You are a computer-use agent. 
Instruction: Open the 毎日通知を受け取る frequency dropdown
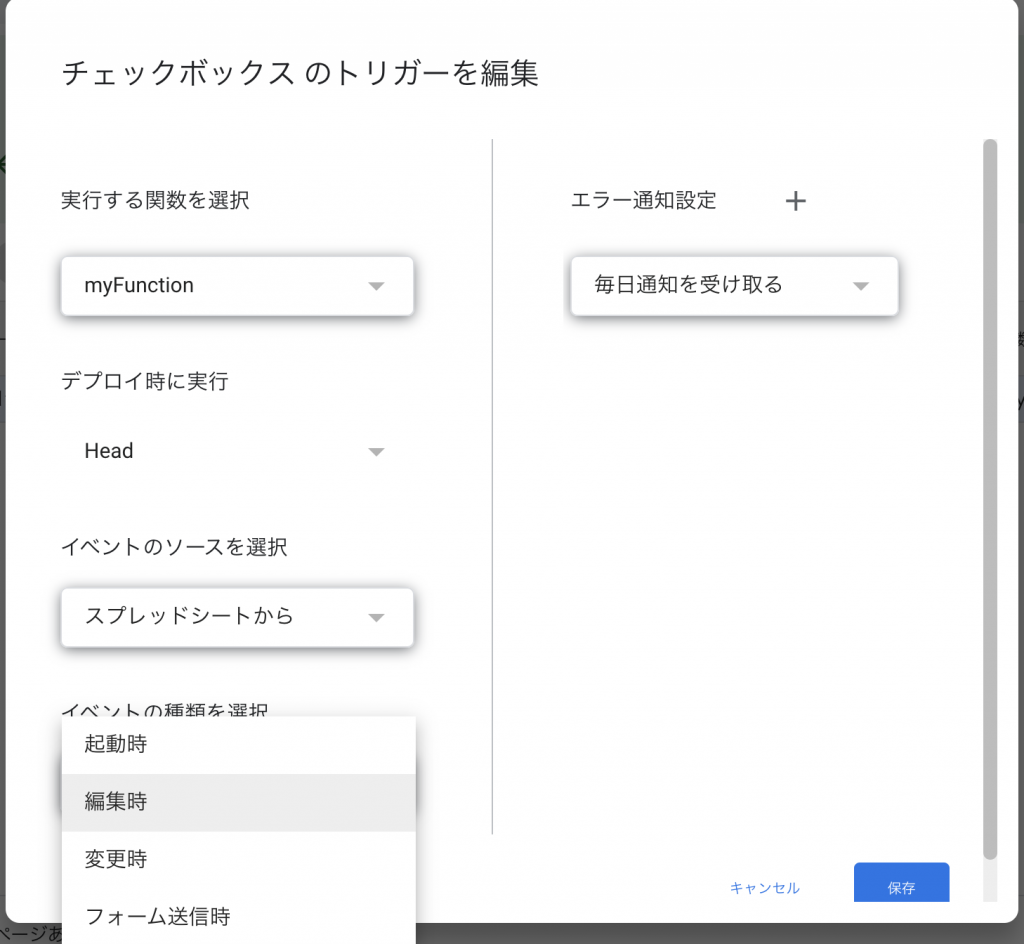[x=734, y=286]
